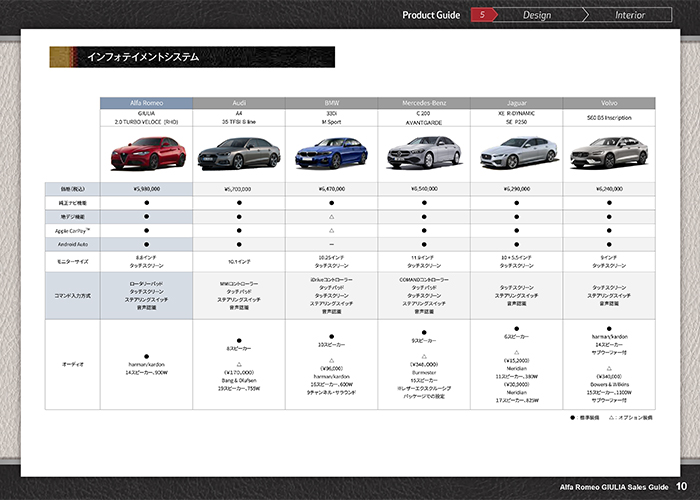Click the Alfa Romeo GIULIA Sales Guide footer
700x500 pixels.
(614, 487)
